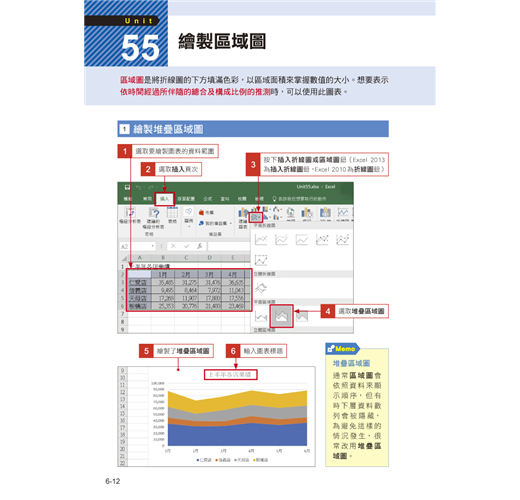Open the PivotTable icon in the ribbon
The height and width of the screenshot is (500, 520).
tap(130, 215)
